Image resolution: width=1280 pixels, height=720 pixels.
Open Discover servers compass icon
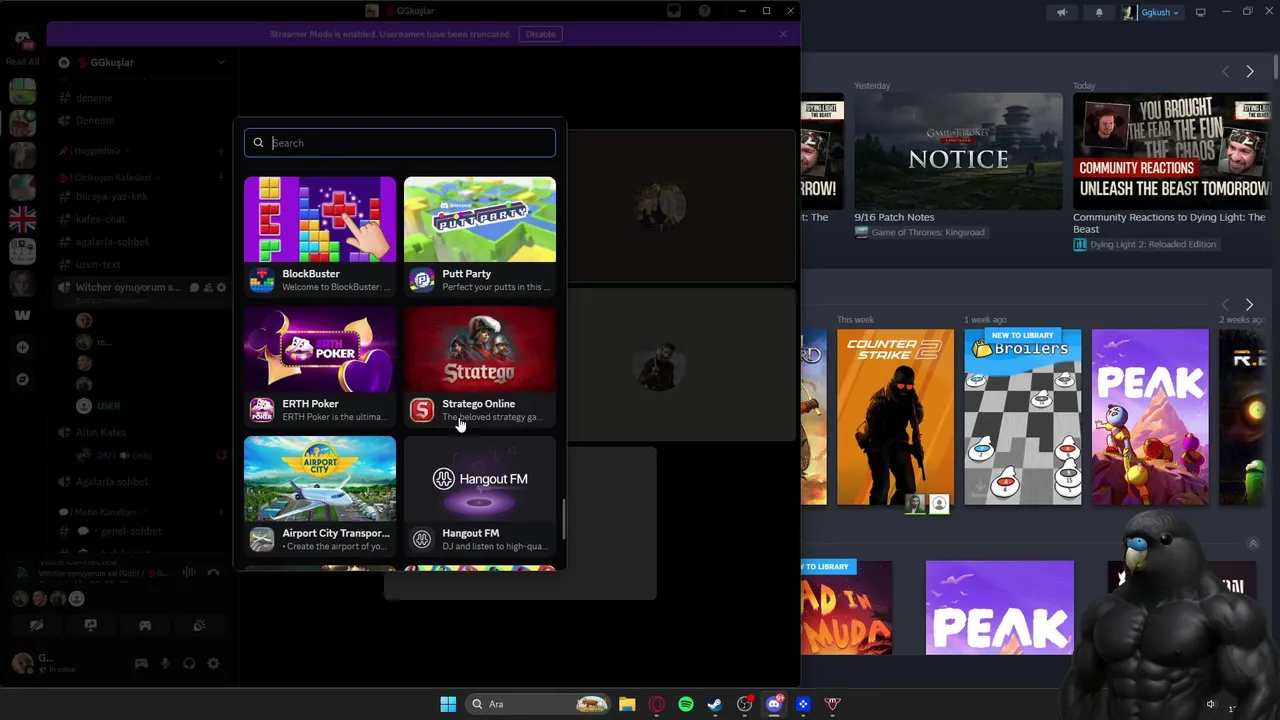[x=22, y=379]
